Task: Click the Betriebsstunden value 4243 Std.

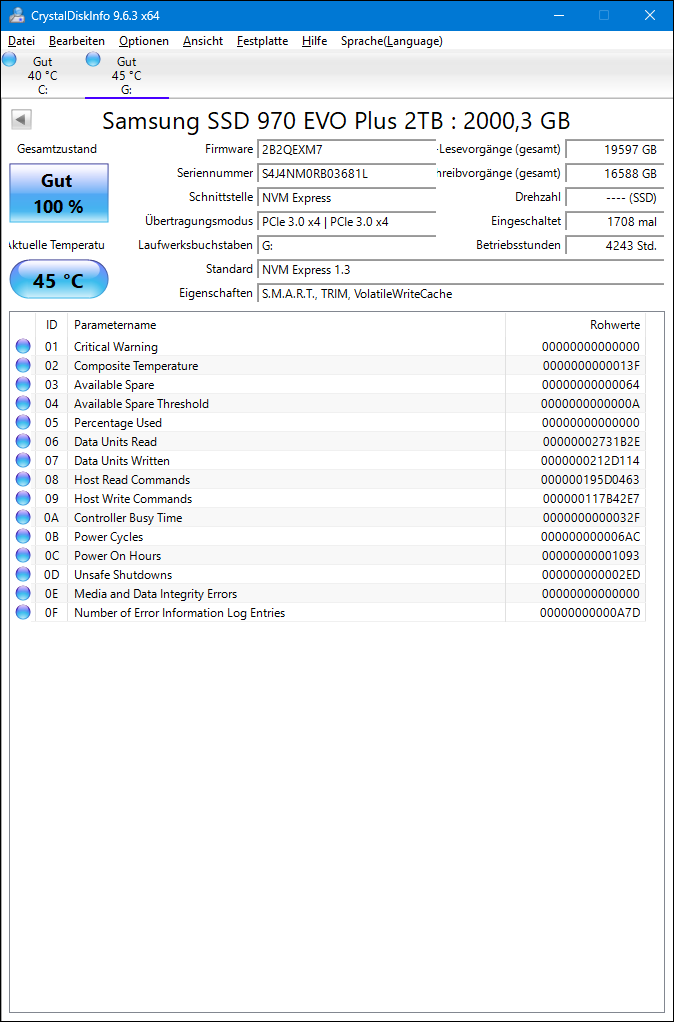Action: click(x=615, y=246)
